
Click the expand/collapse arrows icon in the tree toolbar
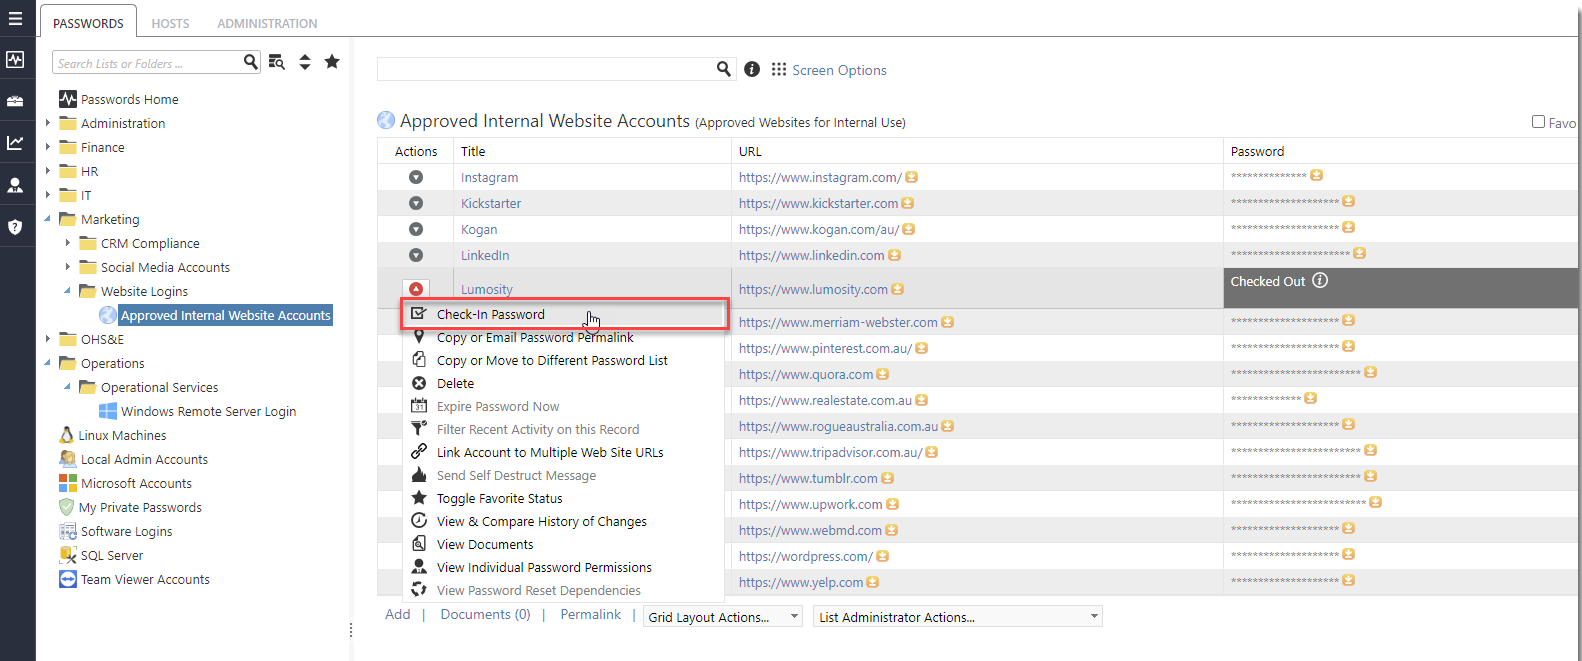tap(305, 62)
